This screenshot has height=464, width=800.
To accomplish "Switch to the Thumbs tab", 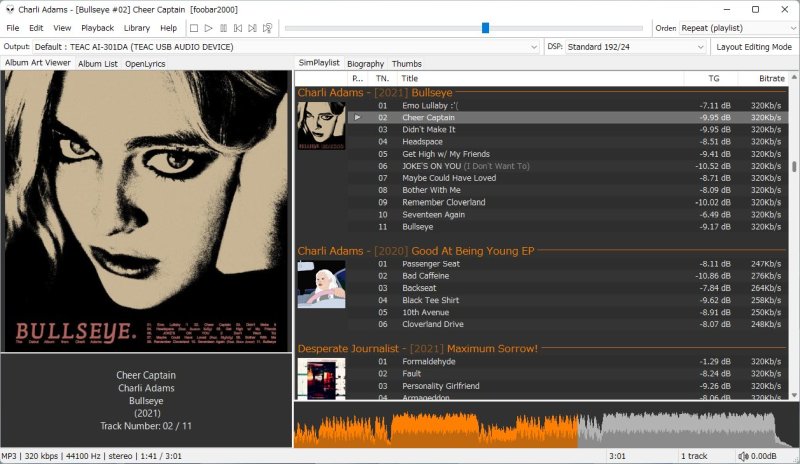I will point(407,64).
